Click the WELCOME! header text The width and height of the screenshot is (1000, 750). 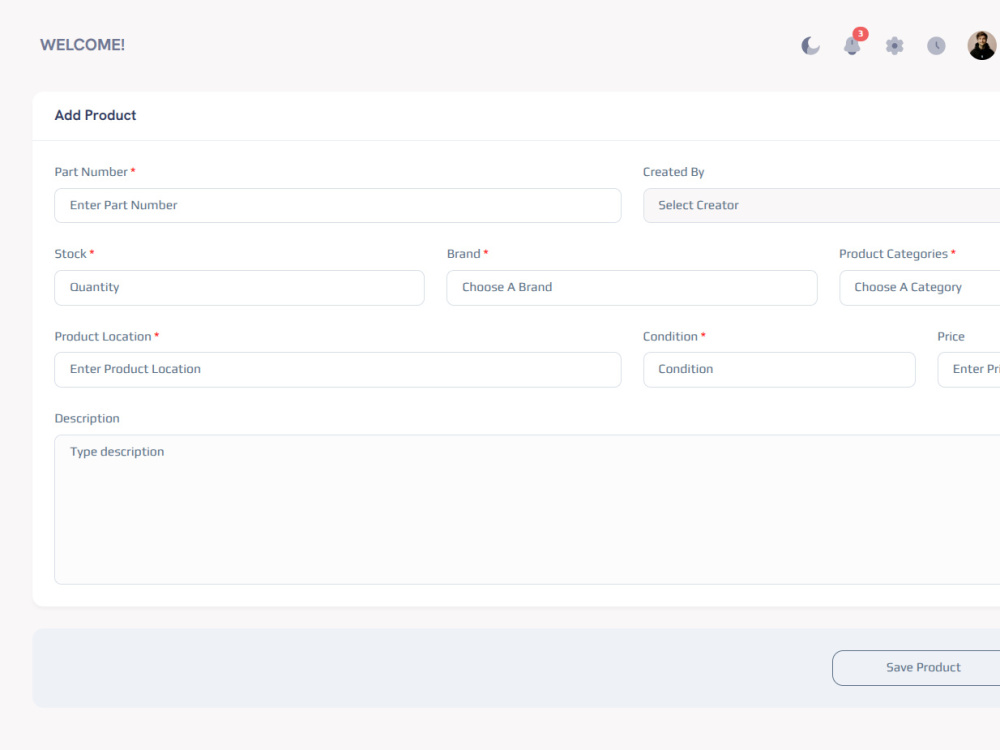83,45
